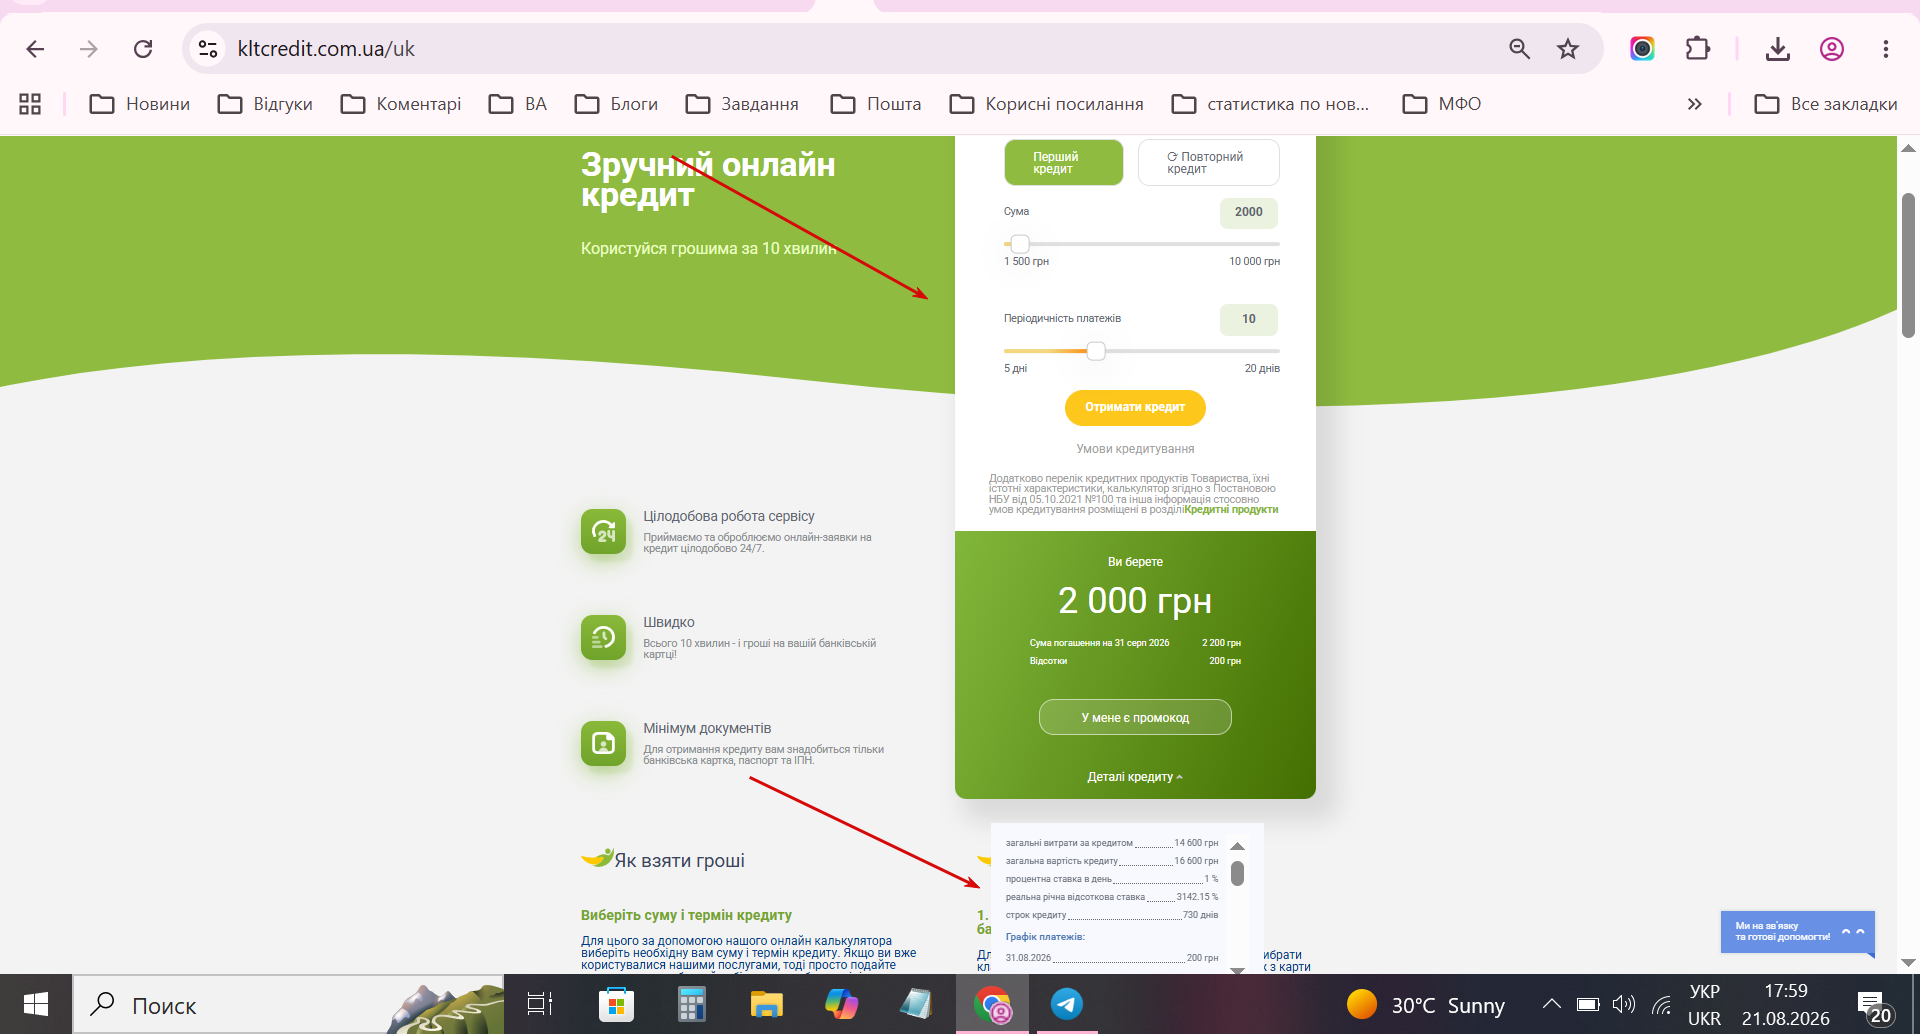The image size is (1920, 1034).
Task: Show hidden system tray icons
Action: [x=1551, y=1004]
